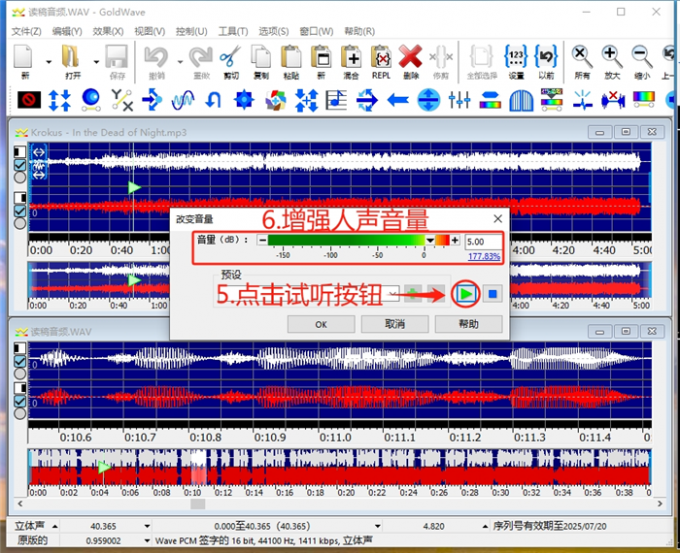The image size is (680, 553).
Task: Open the 工具 (Tools) menu
Action: pos(233,31)
